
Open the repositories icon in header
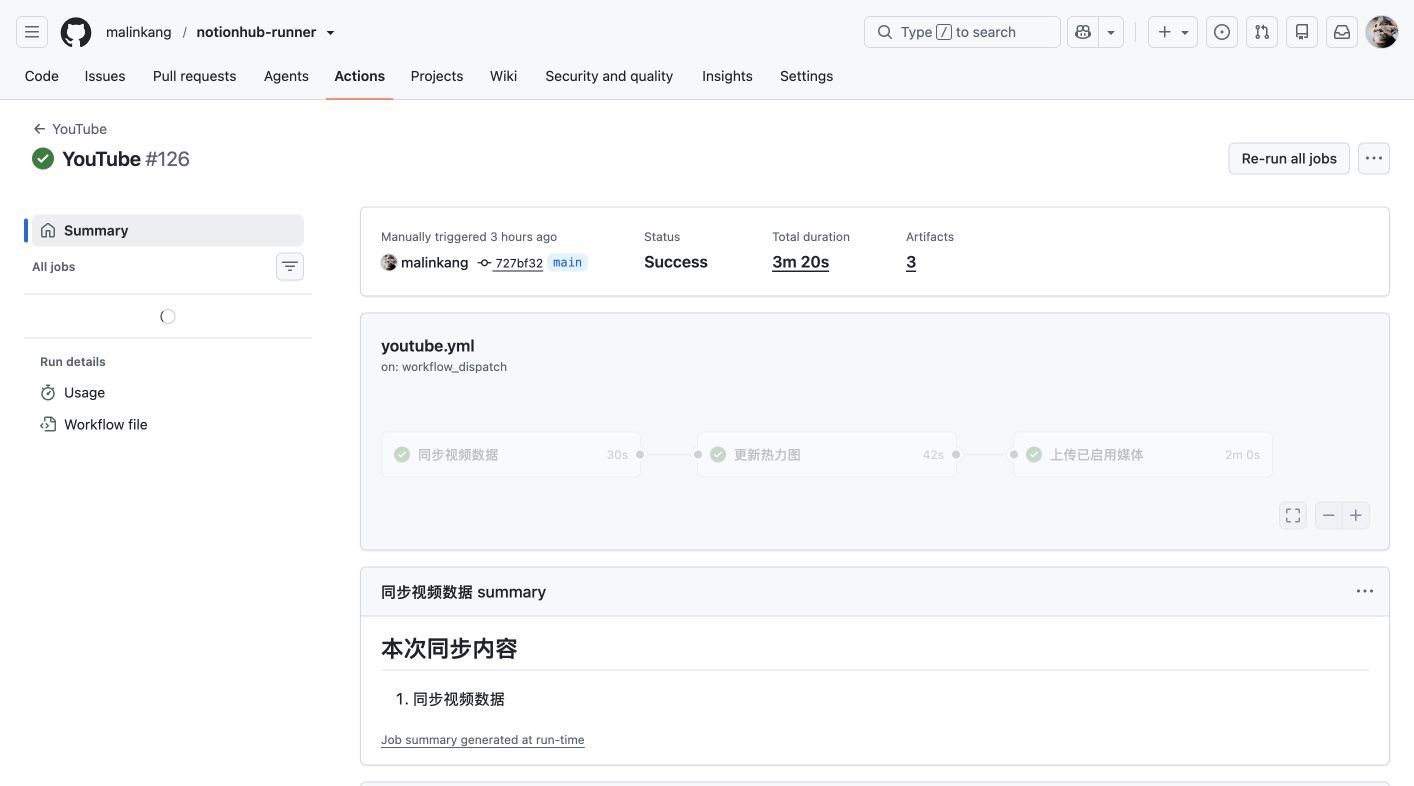tap(1302, 32)
